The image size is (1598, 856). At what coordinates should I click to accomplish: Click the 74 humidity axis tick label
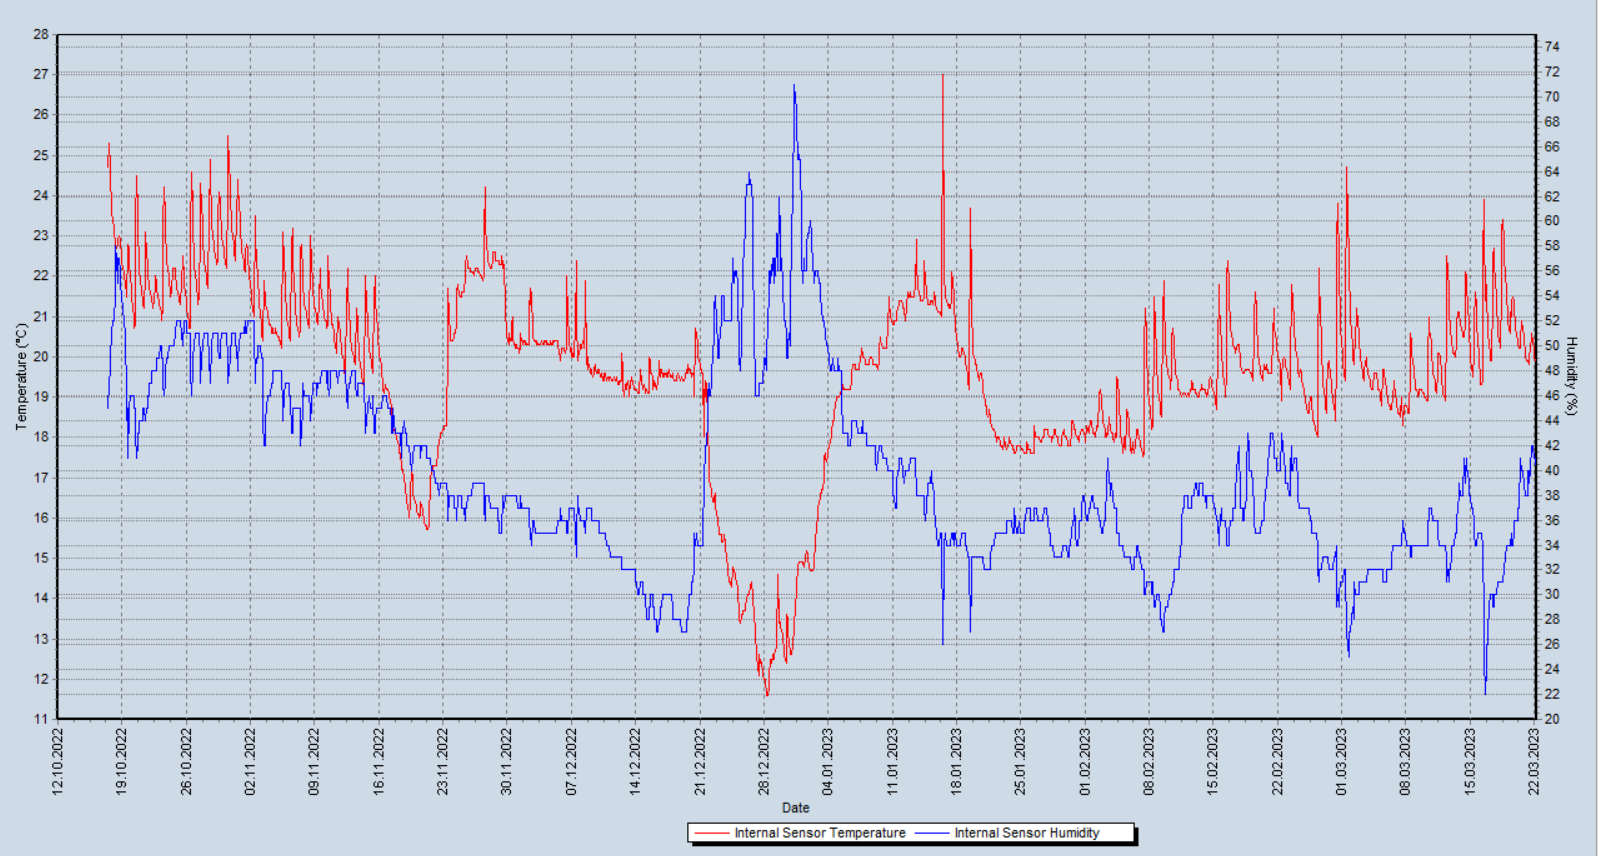(1552, 47)
